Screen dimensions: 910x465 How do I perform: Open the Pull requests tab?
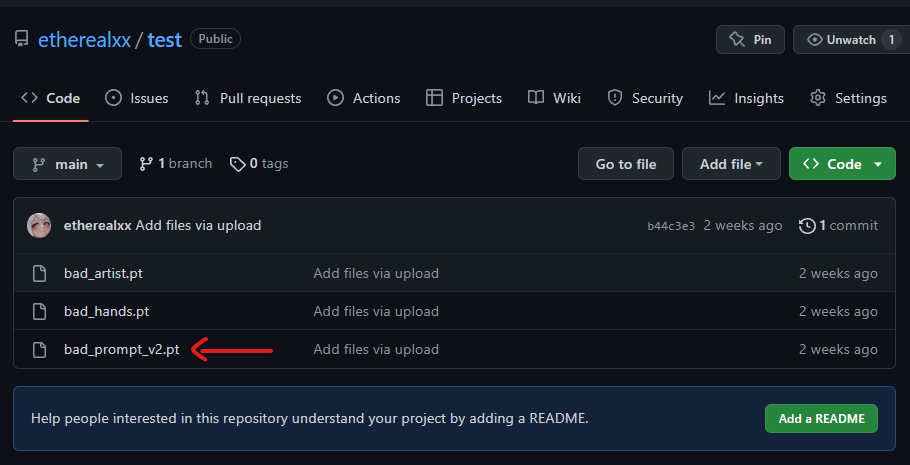coord(248,98)
